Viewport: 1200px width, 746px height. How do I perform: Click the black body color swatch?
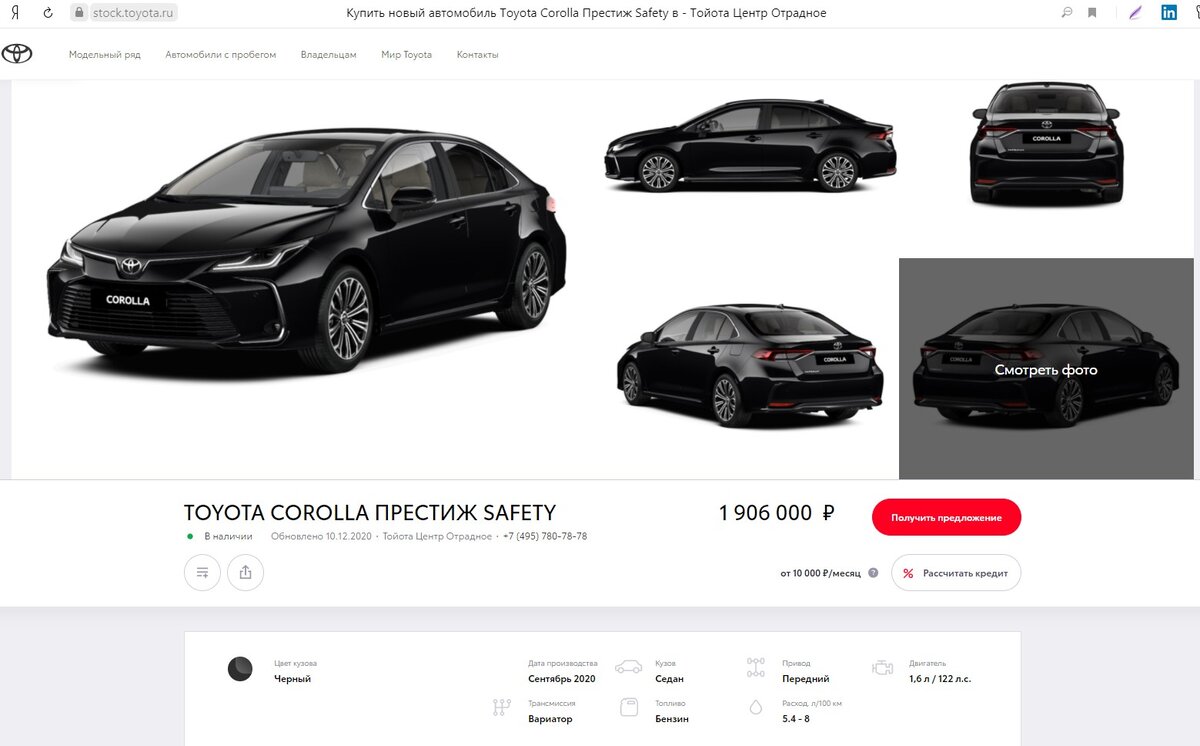pos(240,669)
